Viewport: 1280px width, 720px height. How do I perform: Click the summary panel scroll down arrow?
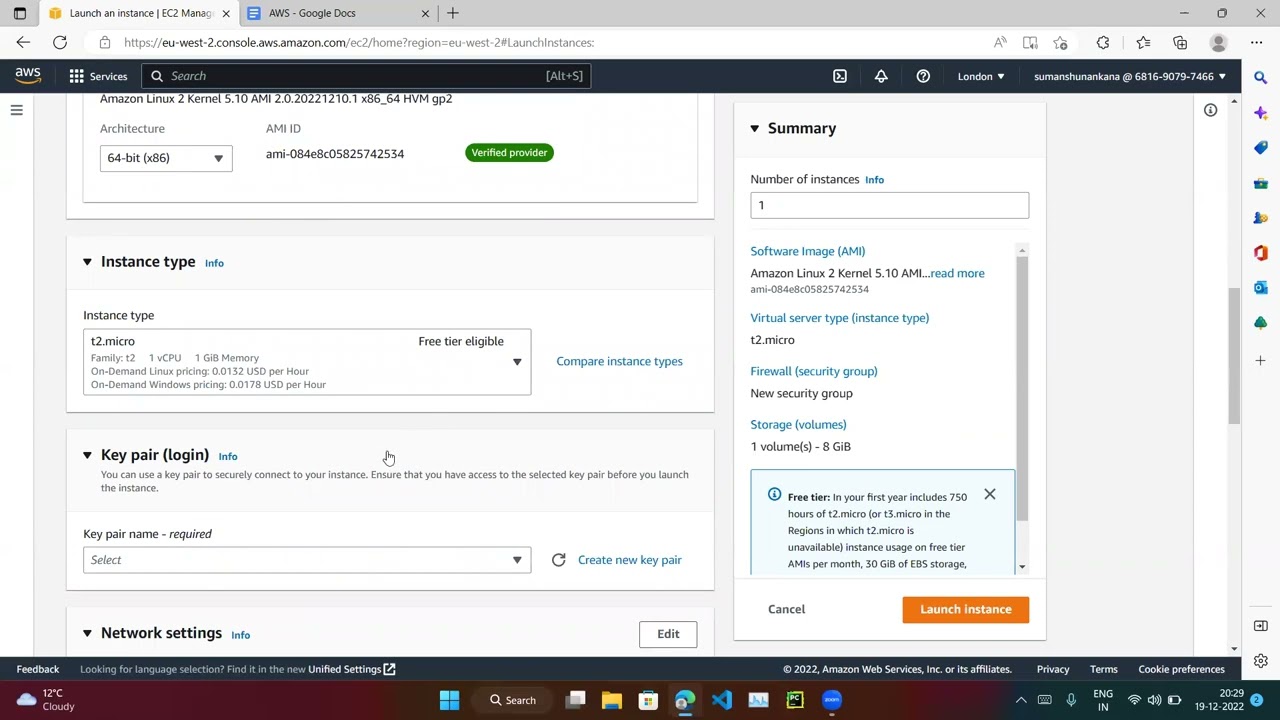point(1022,567)
